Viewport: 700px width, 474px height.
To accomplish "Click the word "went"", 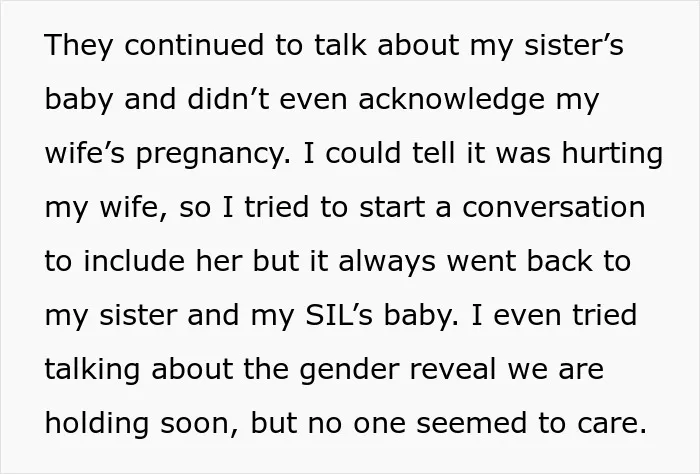I will point(481,262).
